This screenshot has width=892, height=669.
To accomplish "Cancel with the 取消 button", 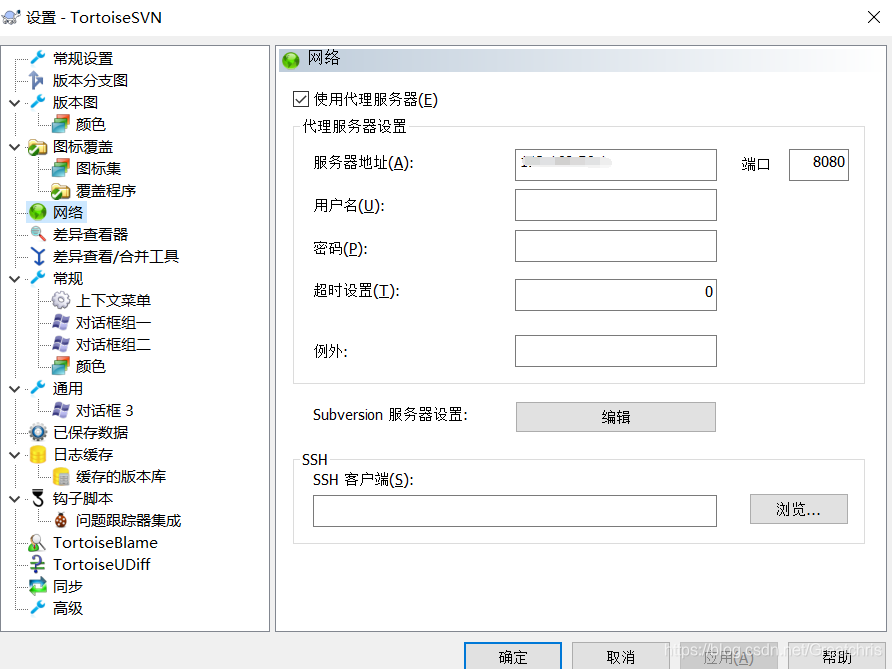I will [620, 656].
